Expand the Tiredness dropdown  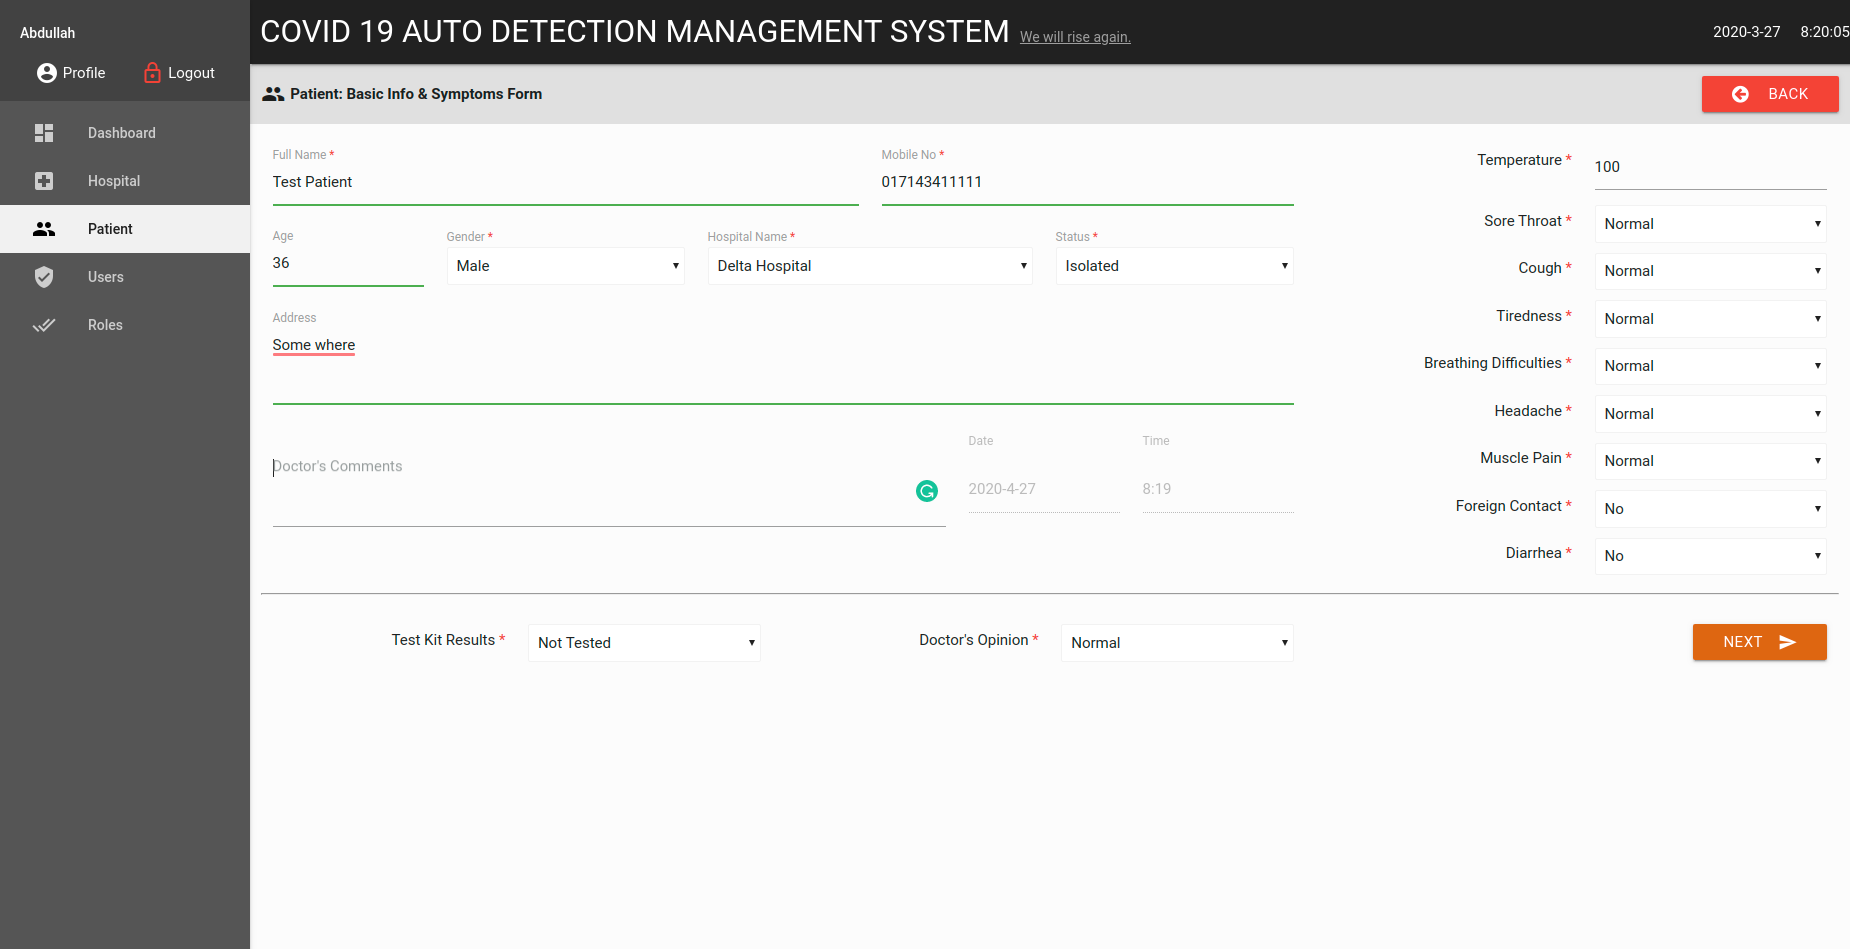pyautogui.click(x=1710, y=319)
